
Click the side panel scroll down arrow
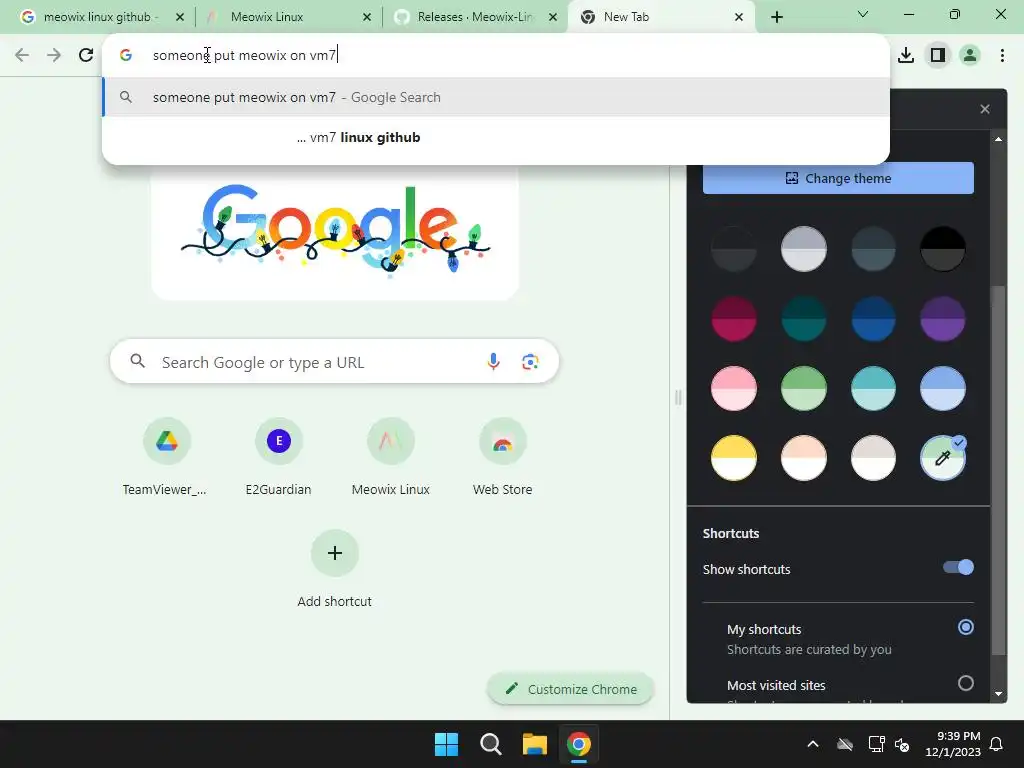click(x=999, y=694)
